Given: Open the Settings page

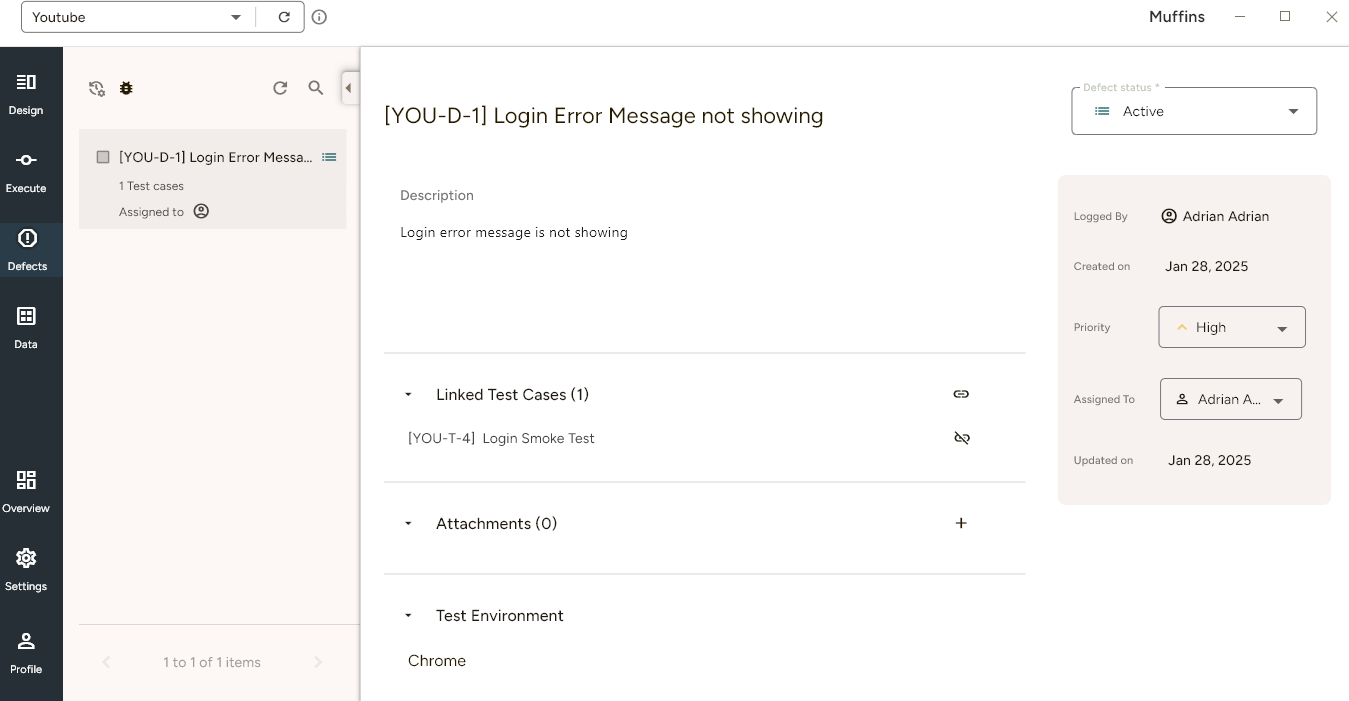Looking at the screenshot, I should 26,570.
